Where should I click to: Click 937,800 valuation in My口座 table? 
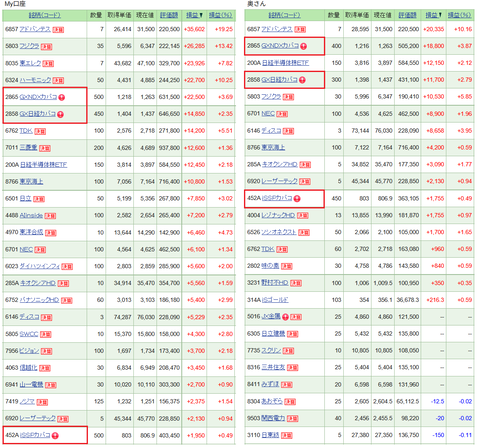point(169,148)
